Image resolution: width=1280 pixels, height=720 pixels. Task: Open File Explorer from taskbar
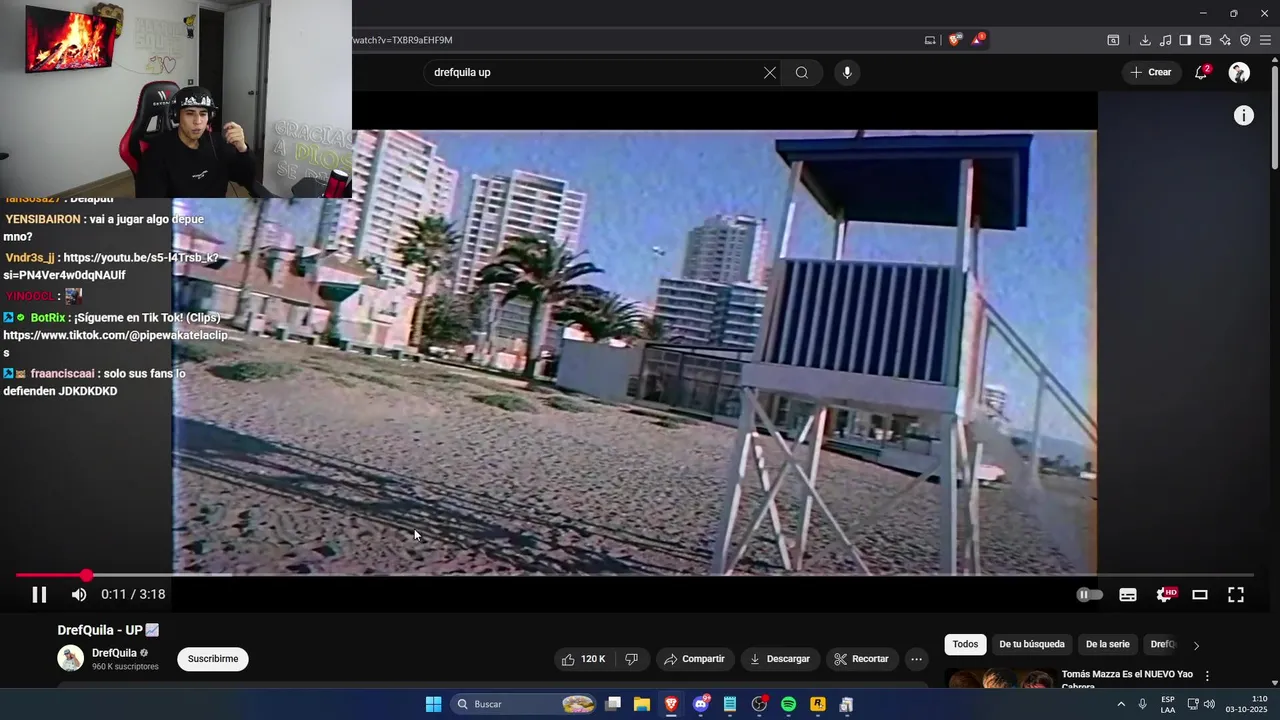tap(642, 704)
